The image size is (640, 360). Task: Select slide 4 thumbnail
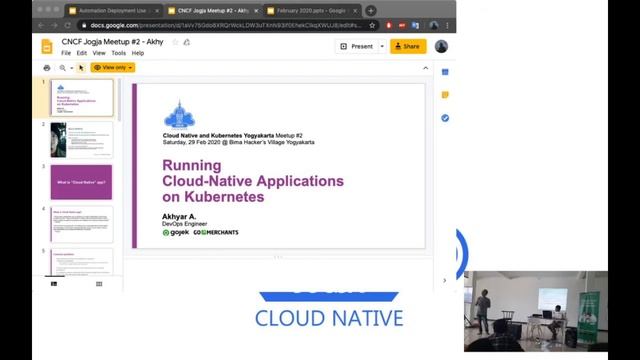tap(82, 224)
